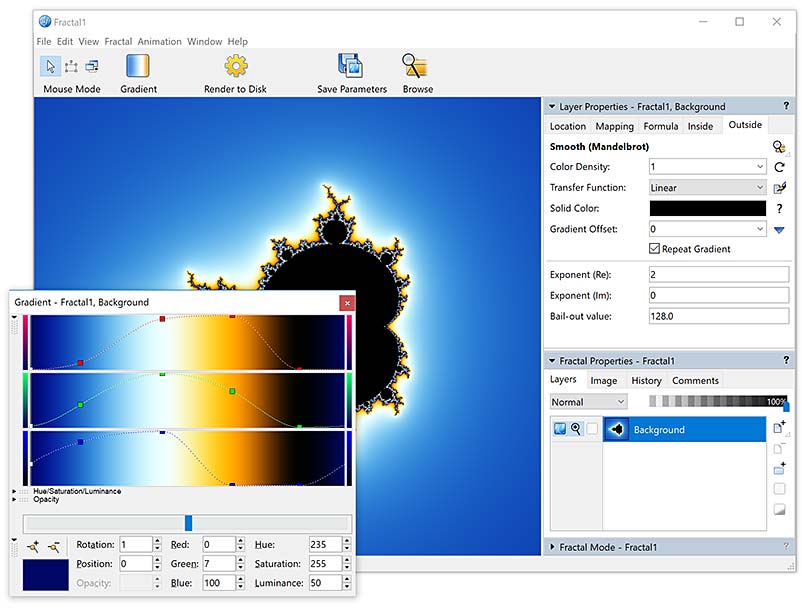Open the File menu
The height and width of the screenshot is (608, 802).
[43, 41]
